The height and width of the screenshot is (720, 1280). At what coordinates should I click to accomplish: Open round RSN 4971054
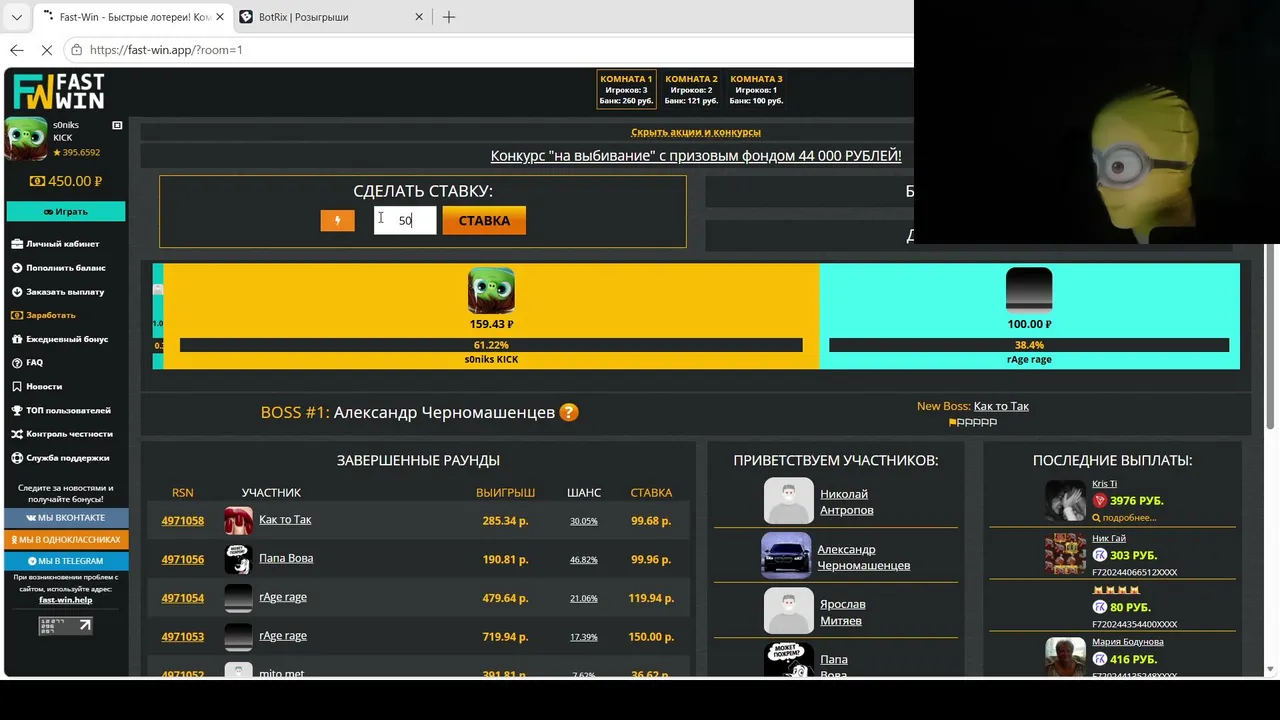182,598
